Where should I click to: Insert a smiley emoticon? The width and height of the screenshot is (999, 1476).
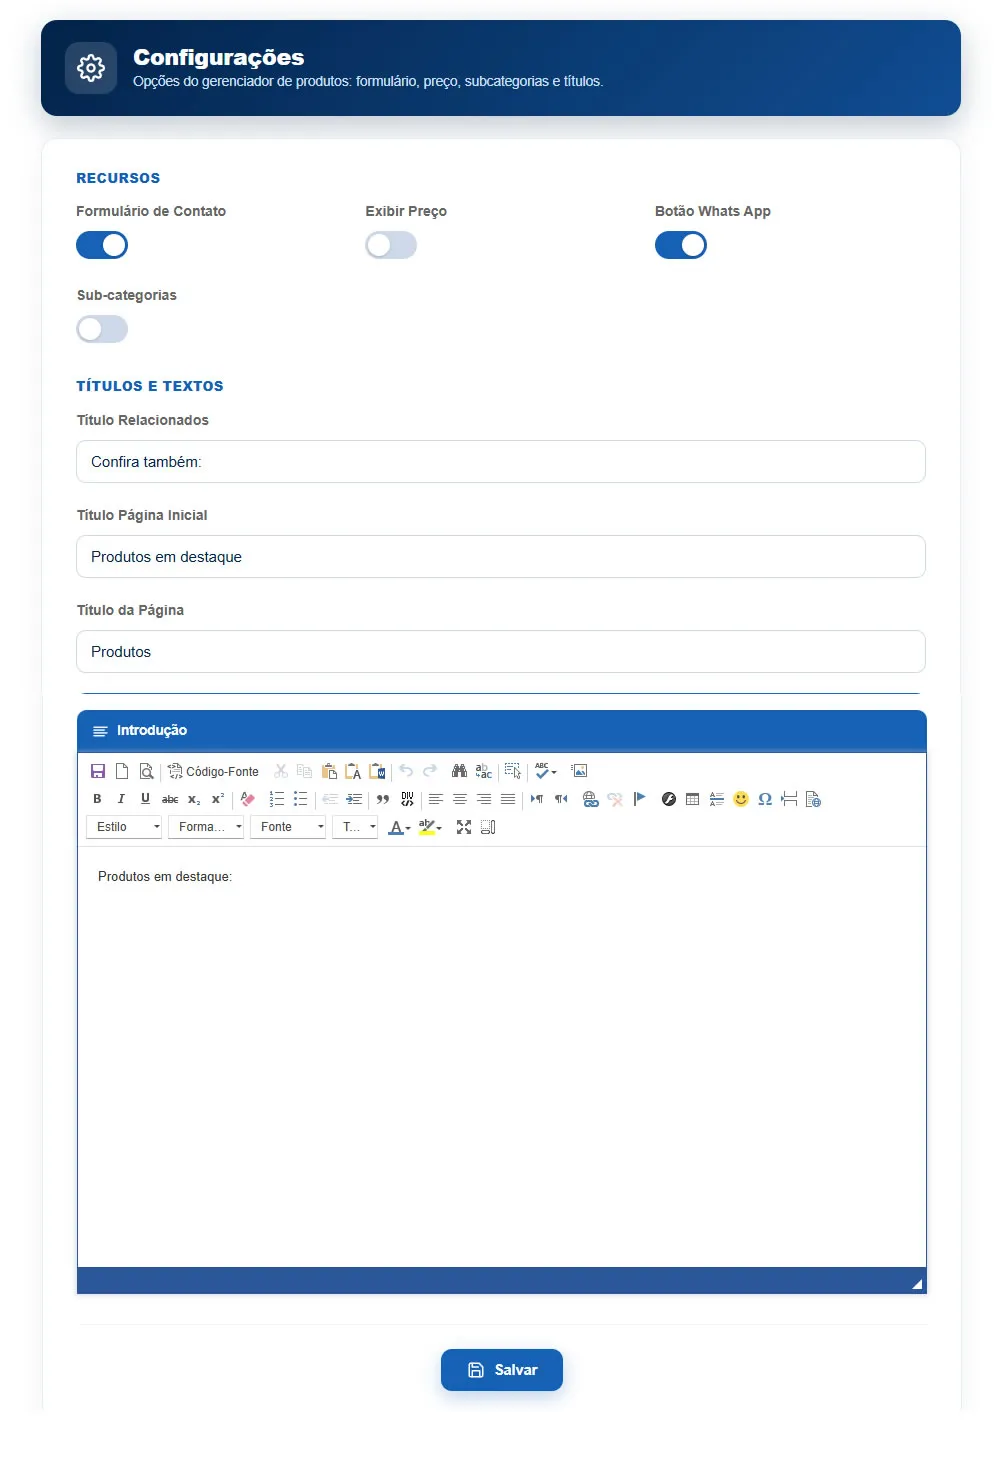(741, 799)
